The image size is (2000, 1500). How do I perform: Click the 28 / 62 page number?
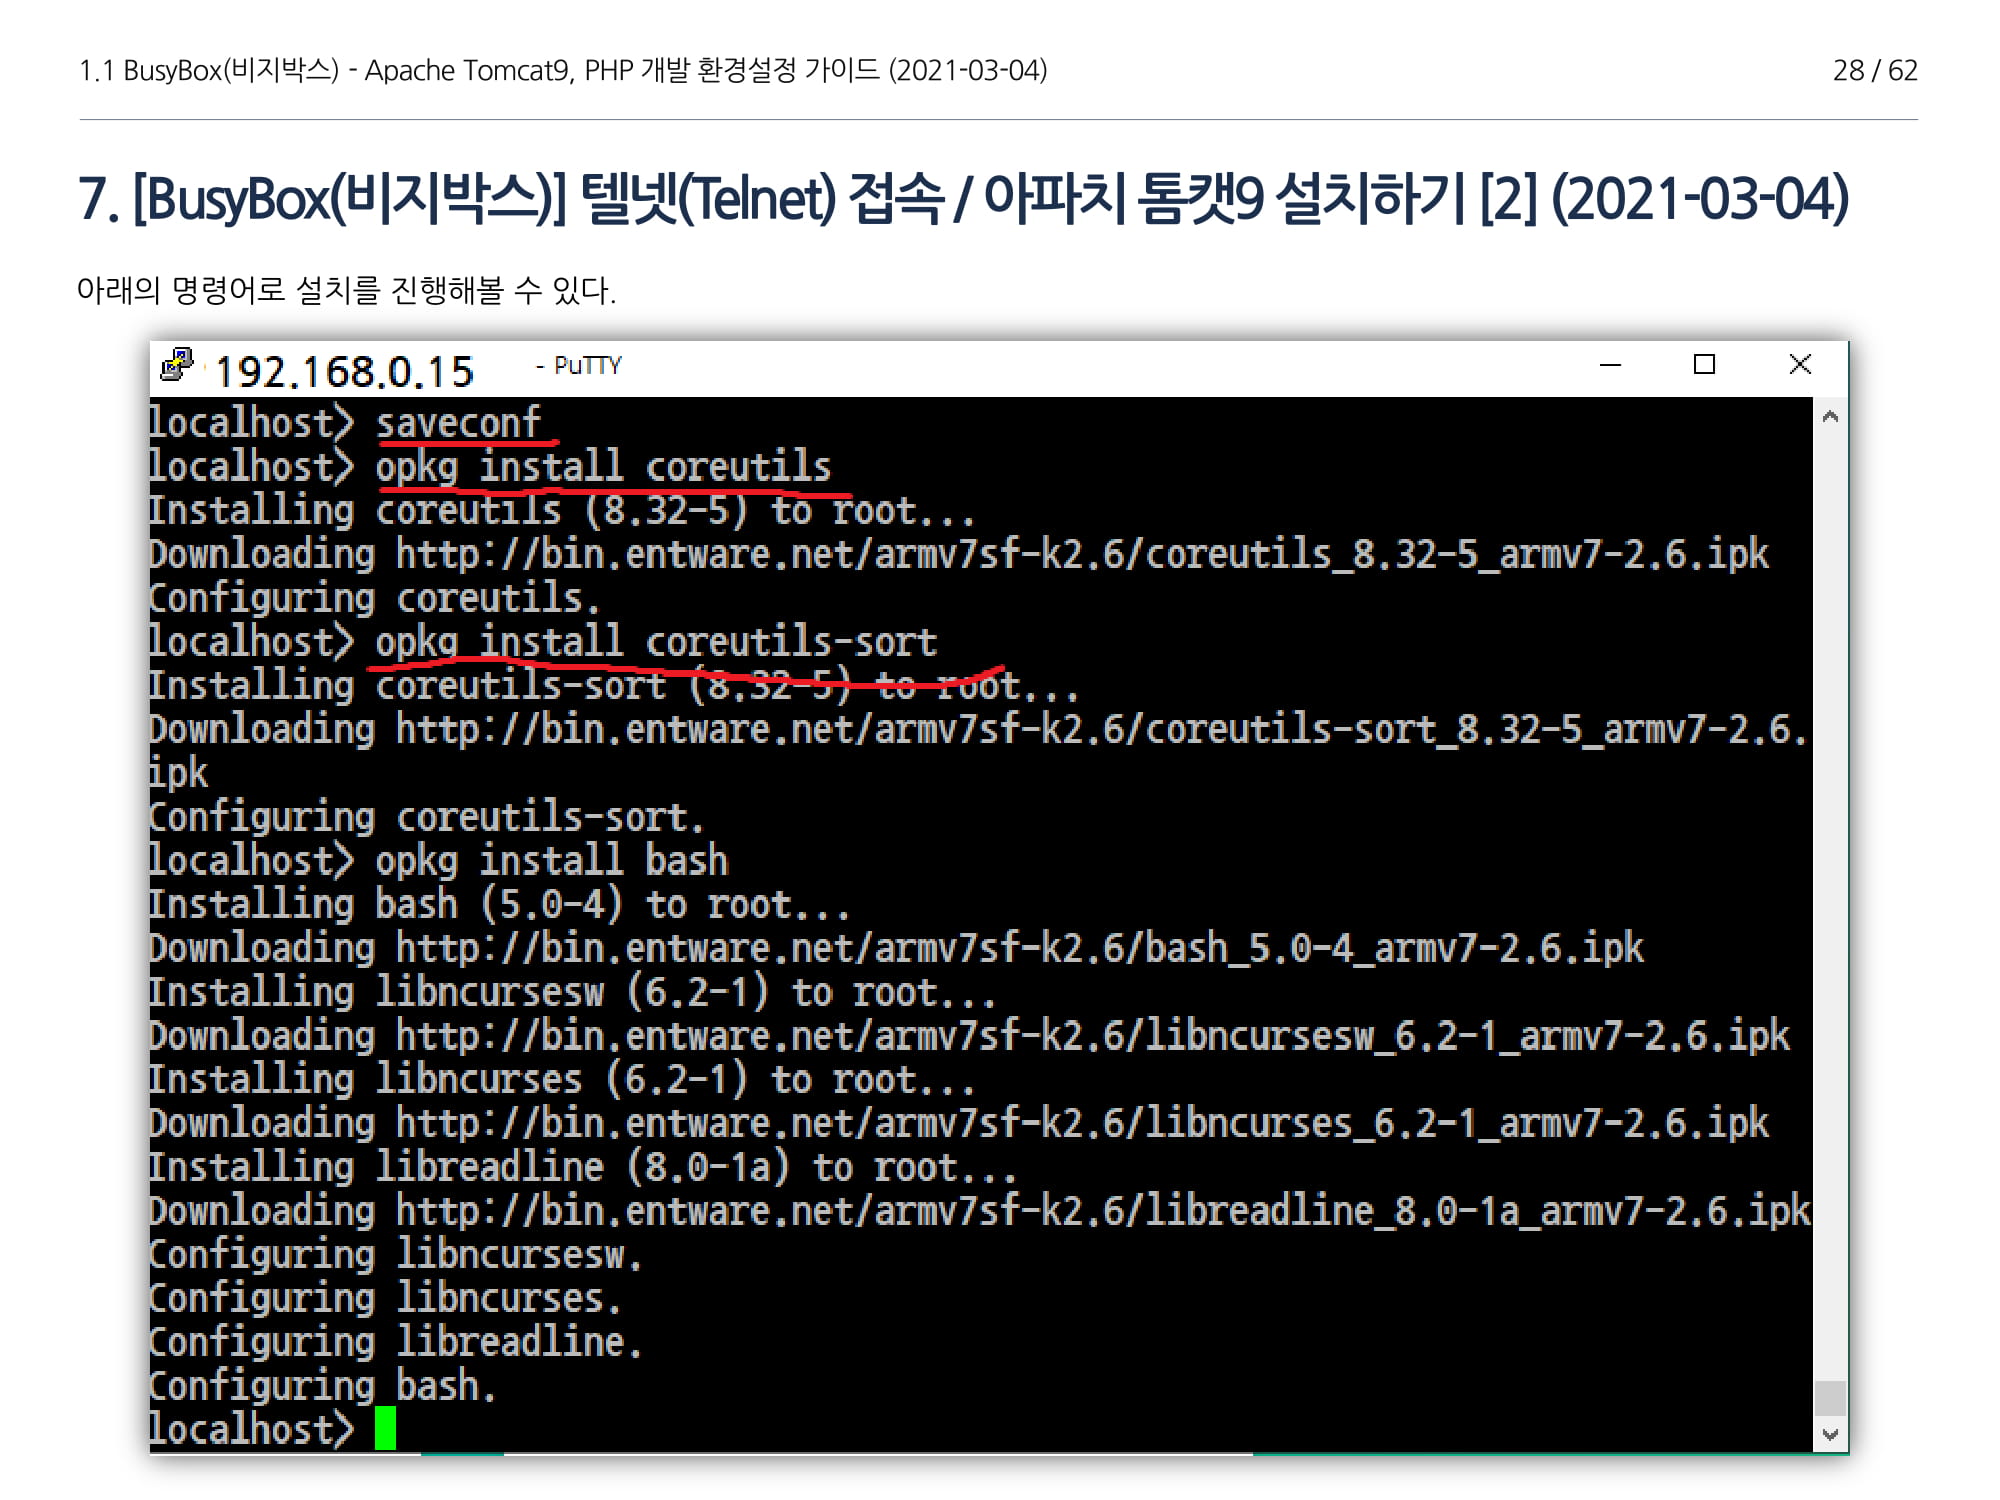pos(1874,70)
